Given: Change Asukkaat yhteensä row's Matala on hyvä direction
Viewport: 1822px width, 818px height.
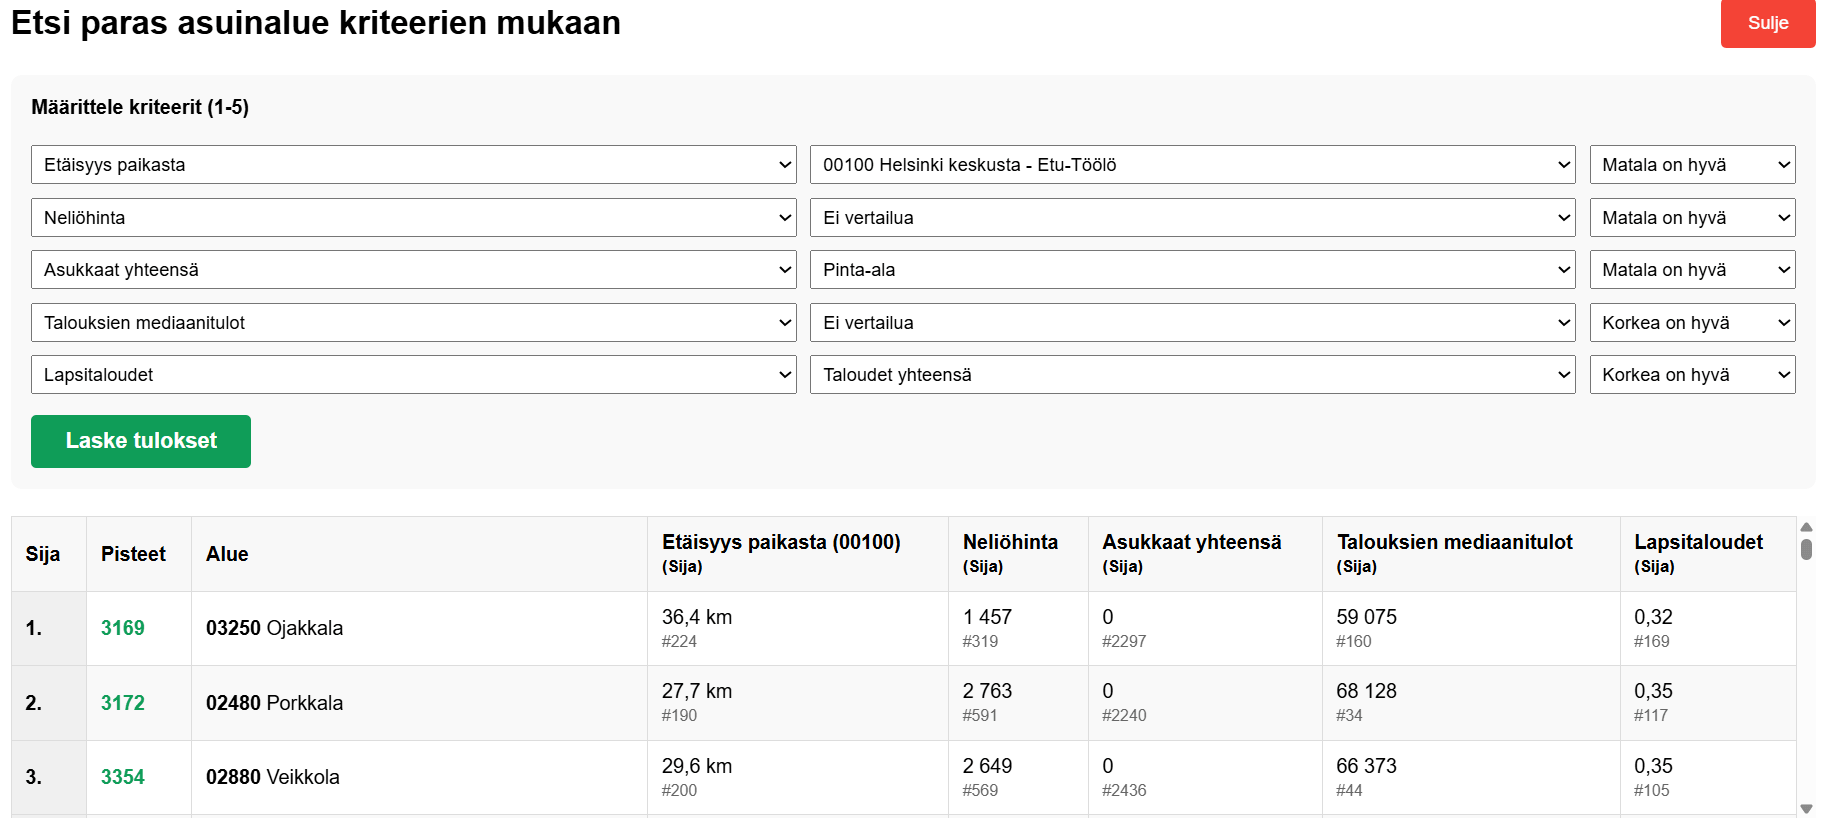Looking at the screenshot, I should pyautogui.click(x=1693, y=270).
